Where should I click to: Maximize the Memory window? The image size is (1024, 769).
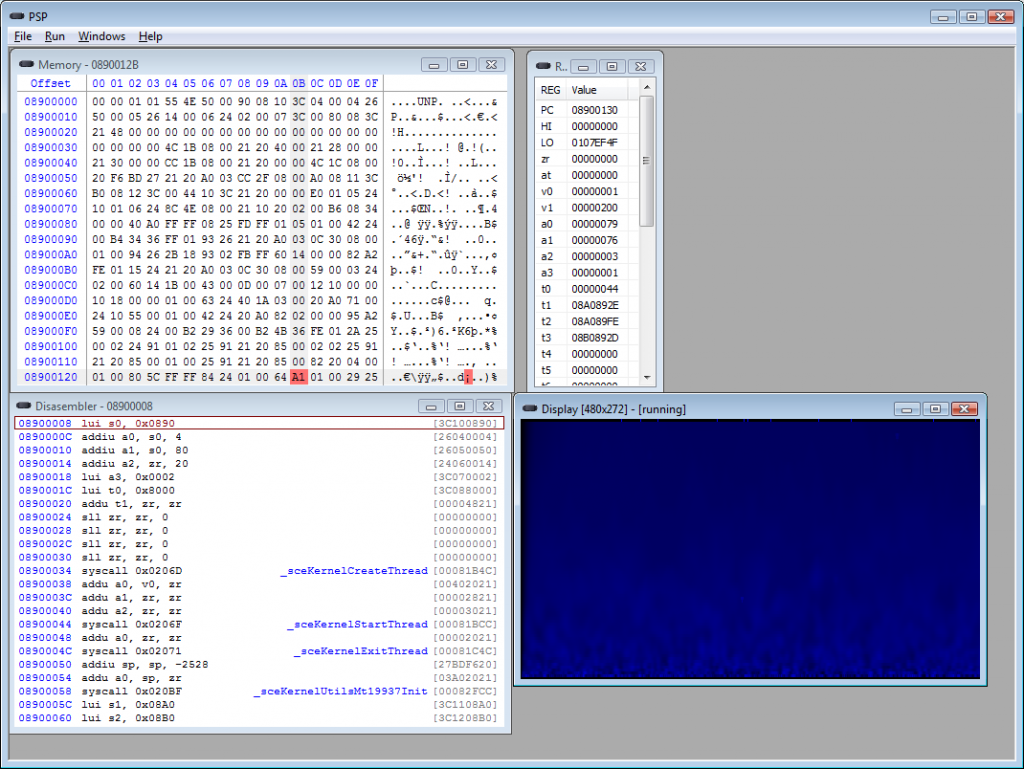(x=462, y=65)
